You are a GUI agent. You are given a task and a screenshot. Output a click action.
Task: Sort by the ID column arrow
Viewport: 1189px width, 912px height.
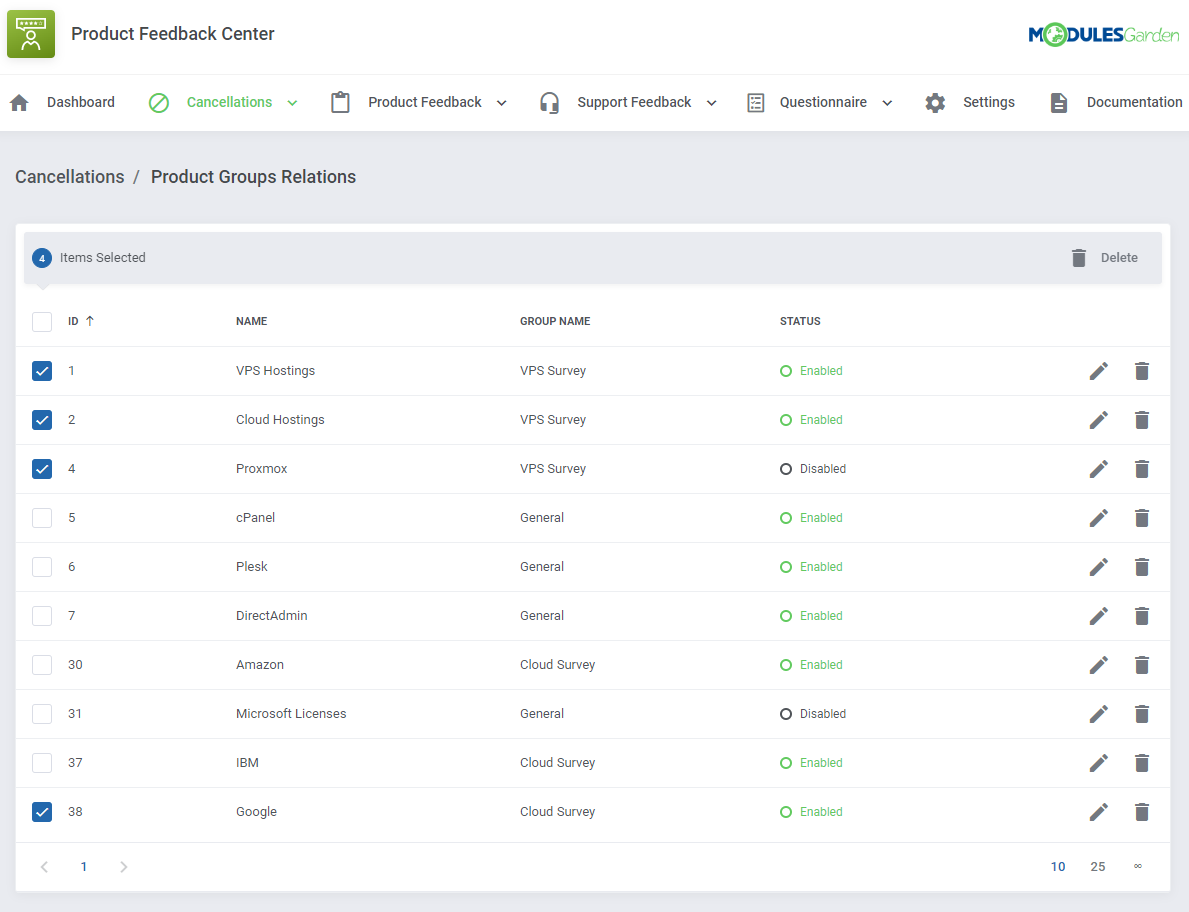(89, 321)
